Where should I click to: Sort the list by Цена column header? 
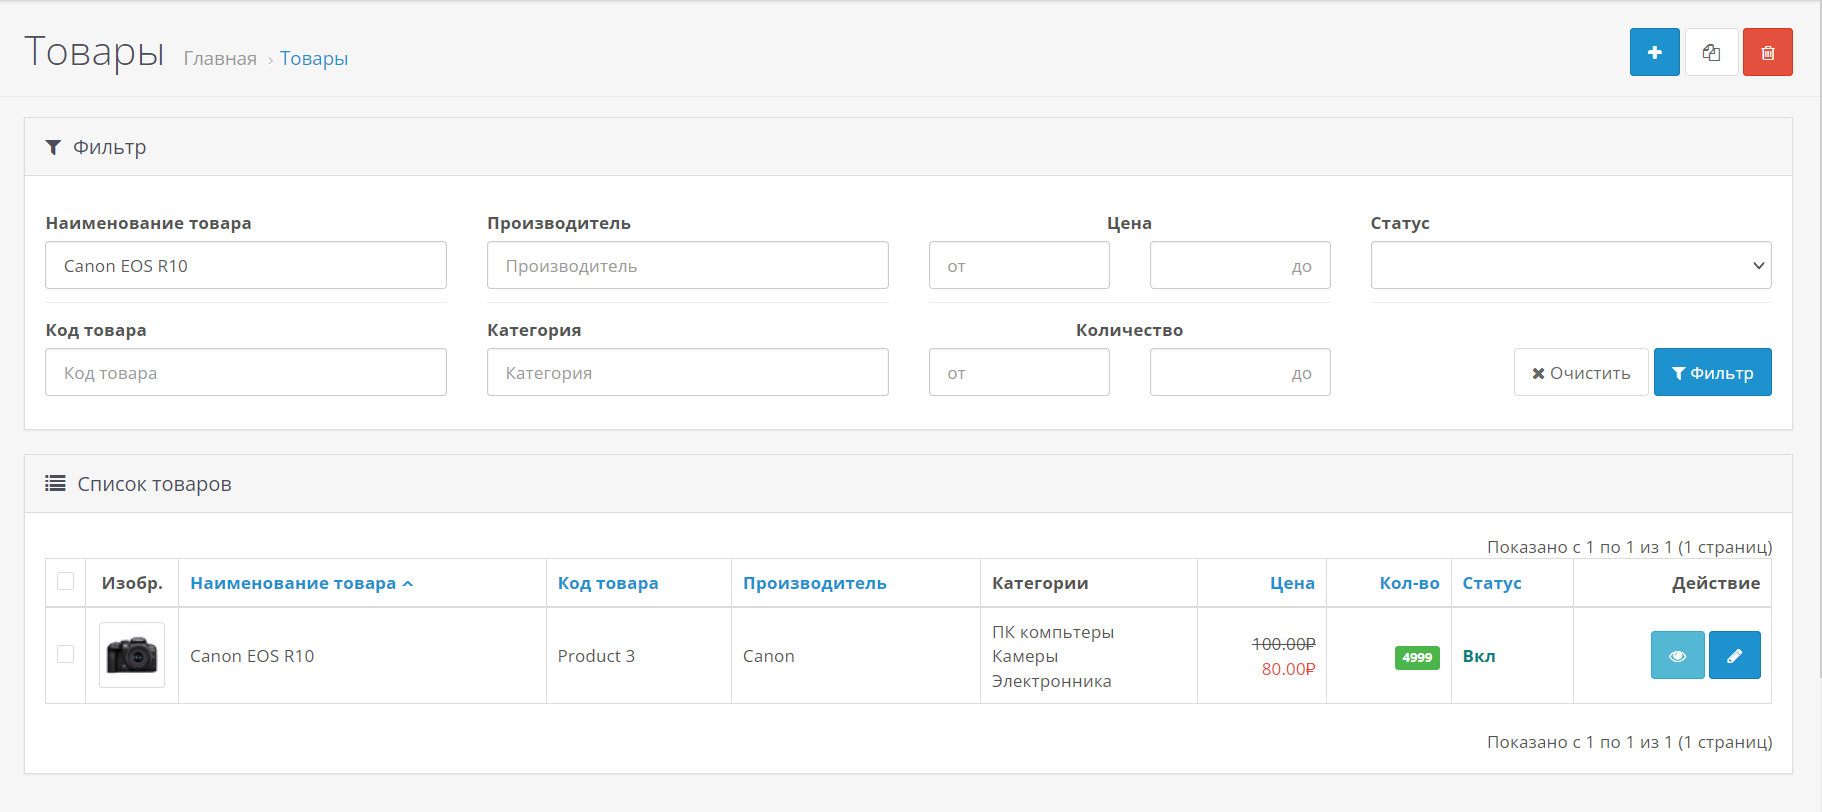(1291, 583)
